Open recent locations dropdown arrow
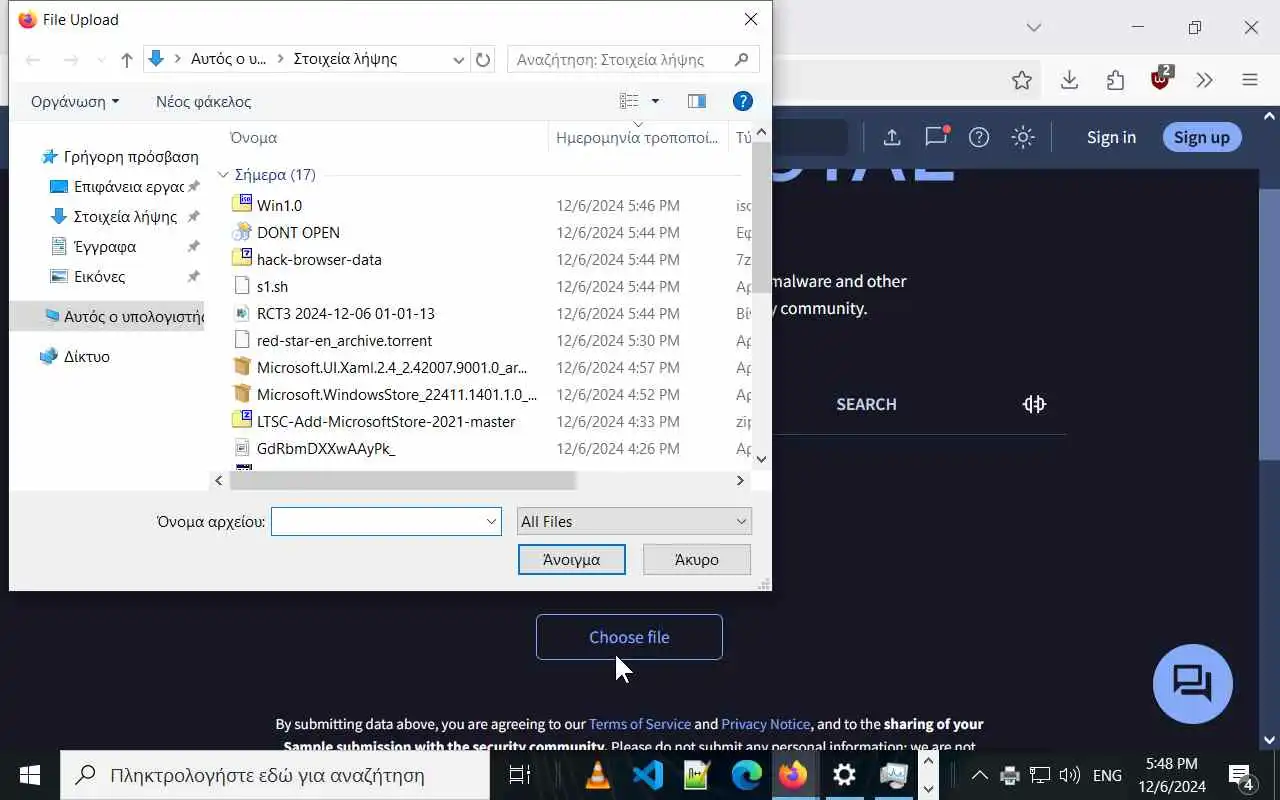The width and height of the screenshot is (1280, 800). coord(101,61)
